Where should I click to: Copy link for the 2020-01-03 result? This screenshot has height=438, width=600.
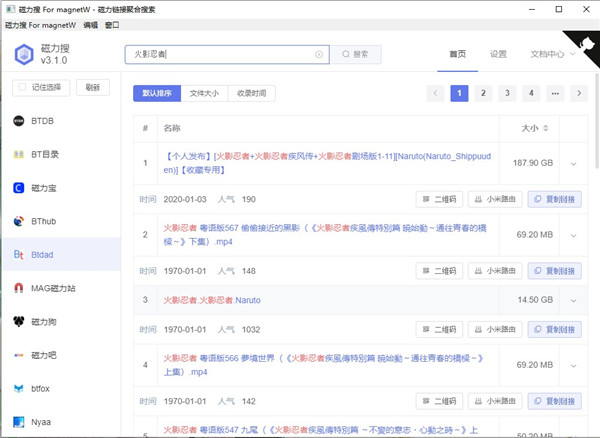click(x=555, y=199)
